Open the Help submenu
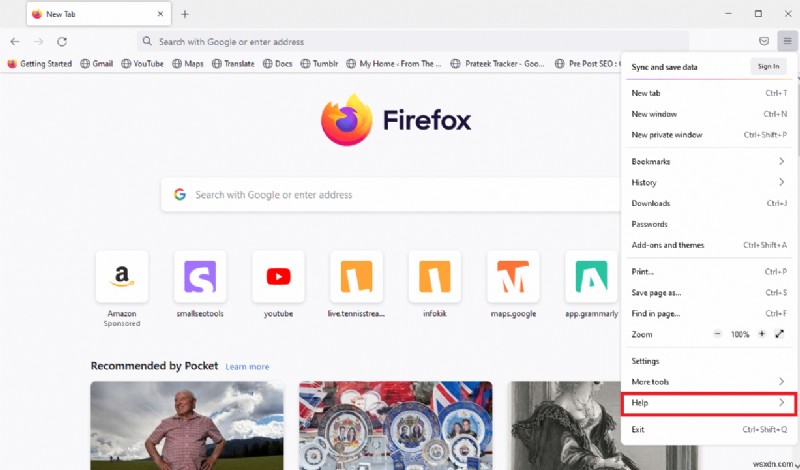This screenshot has width=800, height=470. pos(709,403)
